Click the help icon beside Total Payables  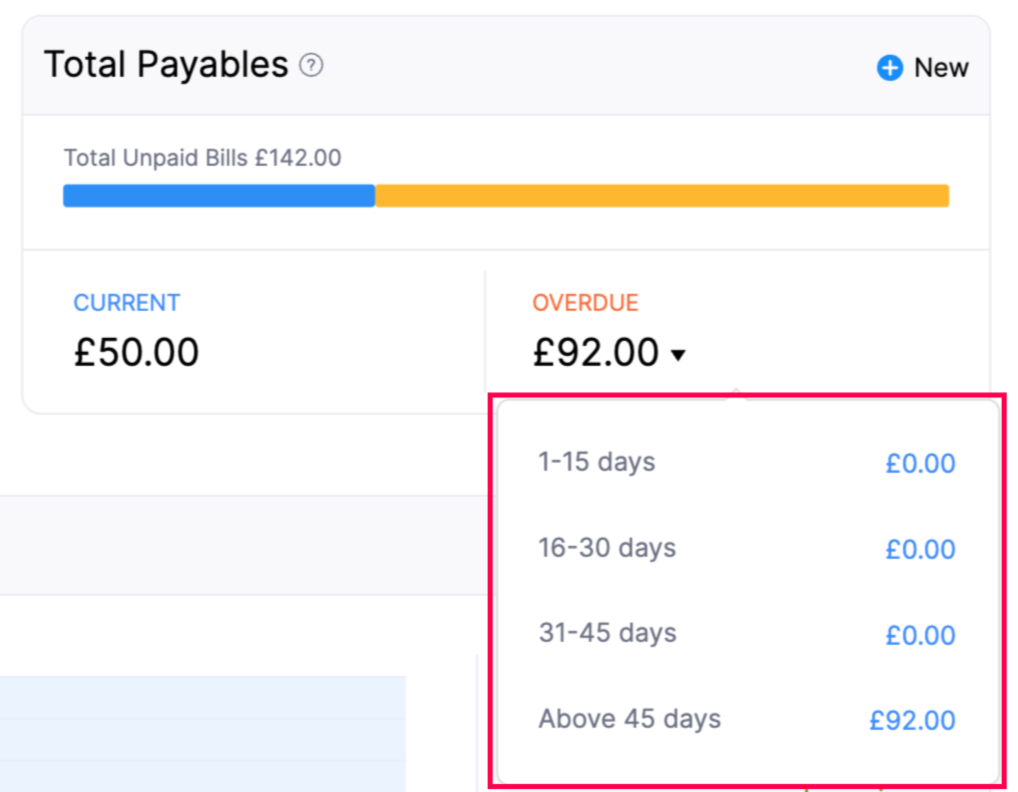pyautogui.click(x=311, y=65)
